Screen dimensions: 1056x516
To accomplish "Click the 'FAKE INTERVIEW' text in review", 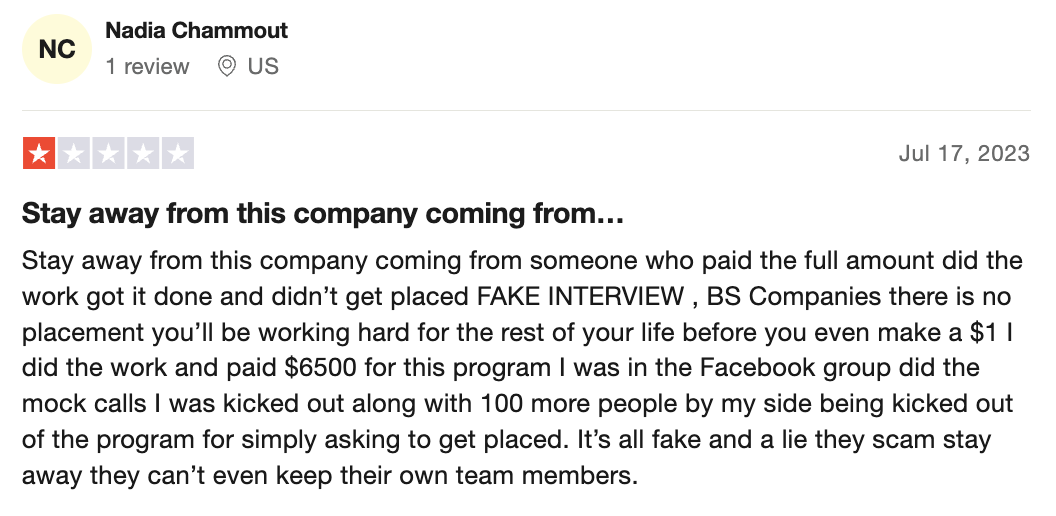I will pyautogui.click(x=580, y=296).
